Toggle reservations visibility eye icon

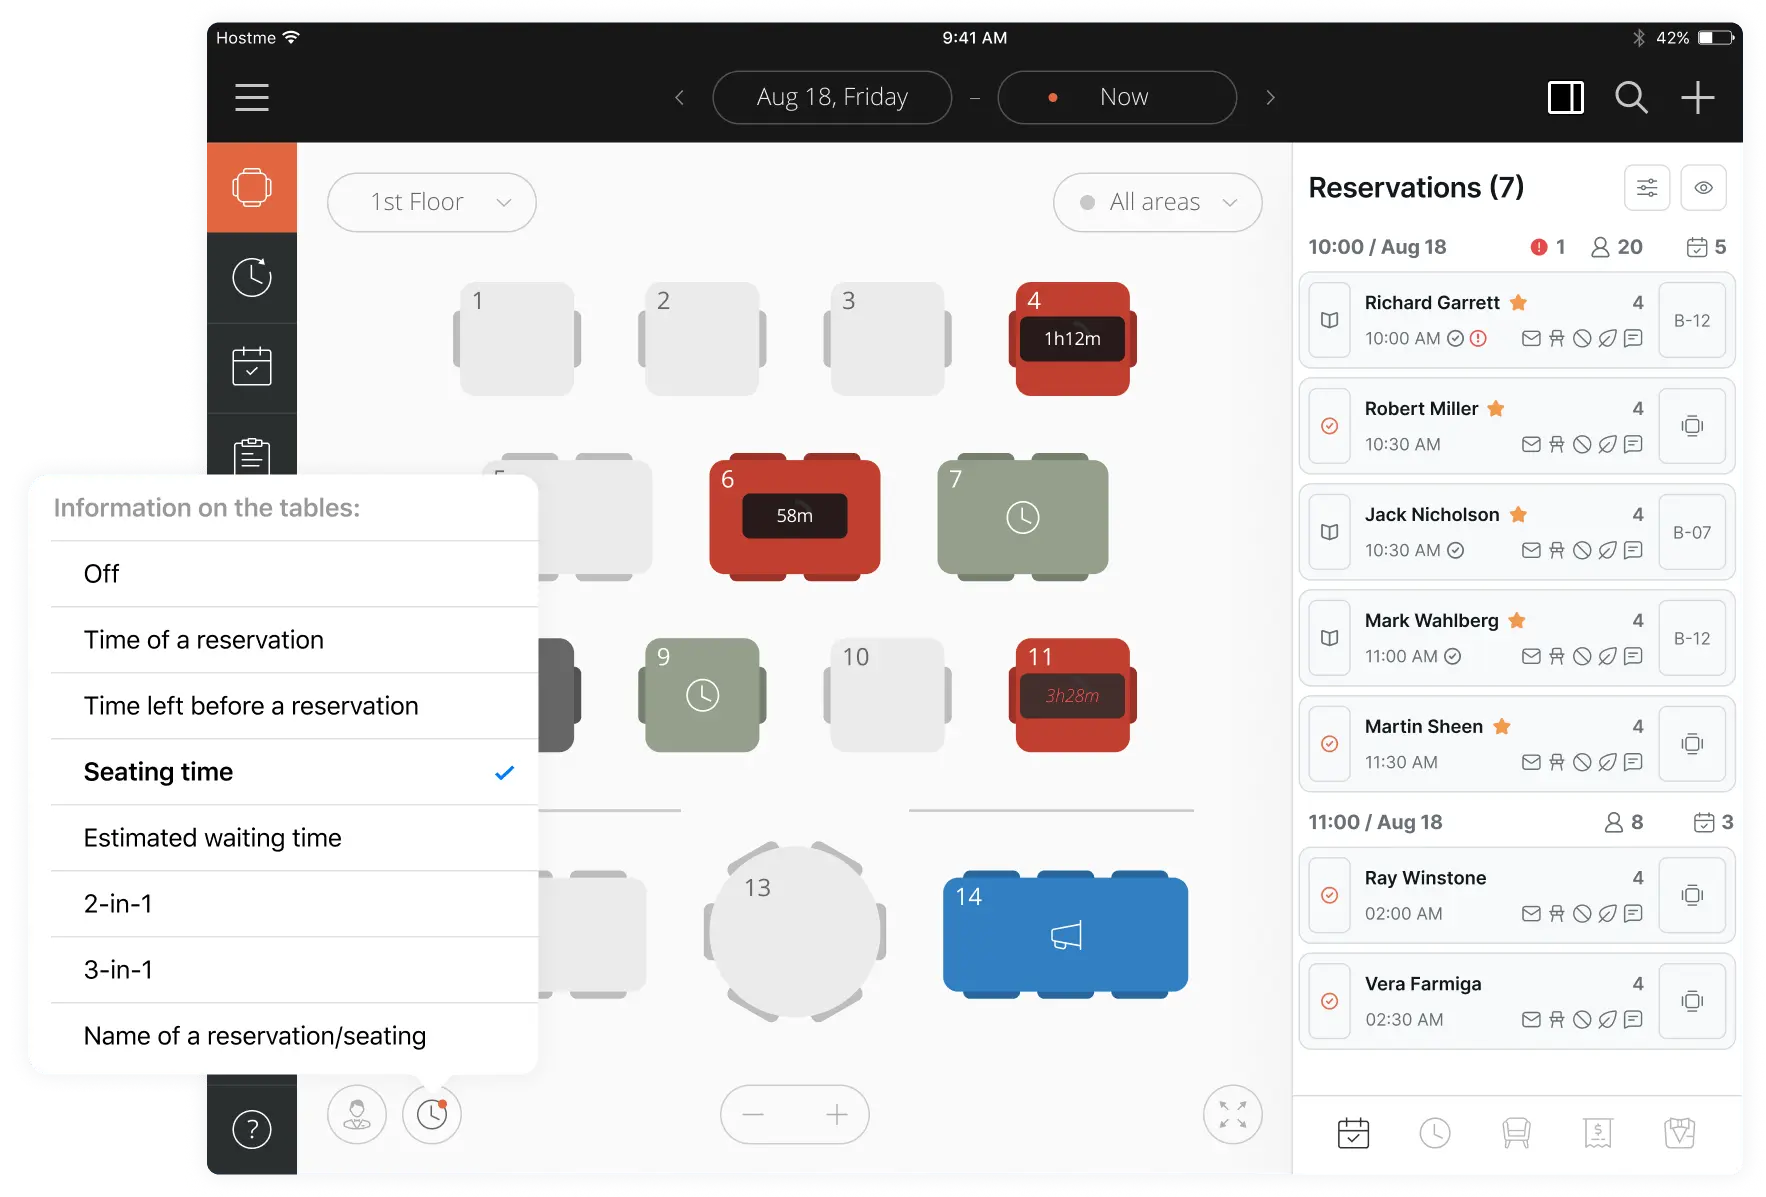point(1704,187)
